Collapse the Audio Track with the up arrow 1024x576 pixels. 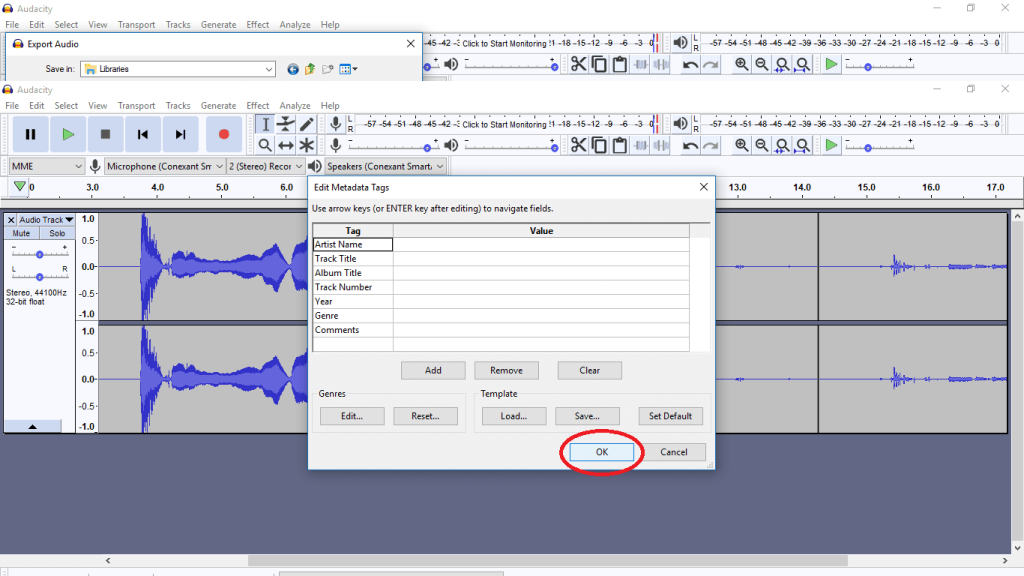click(x=33, y=426)
